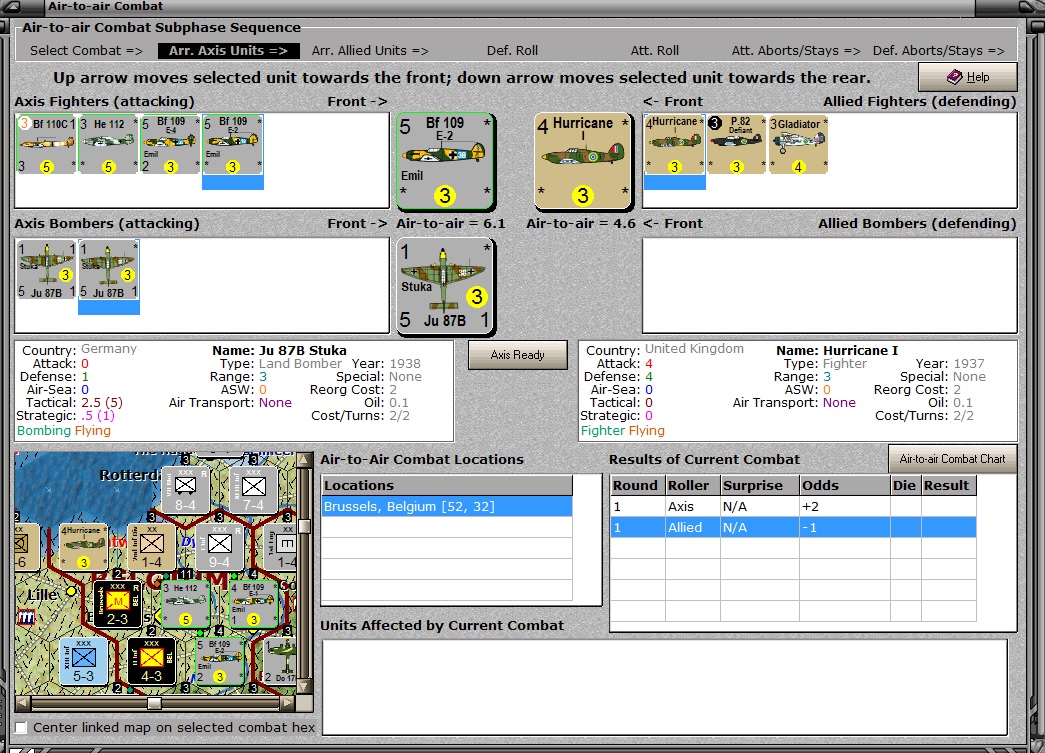Screen dimensions: 1045x753
Task: Click the Hurricane counter on the map
Action: click(x=83, y=546)
